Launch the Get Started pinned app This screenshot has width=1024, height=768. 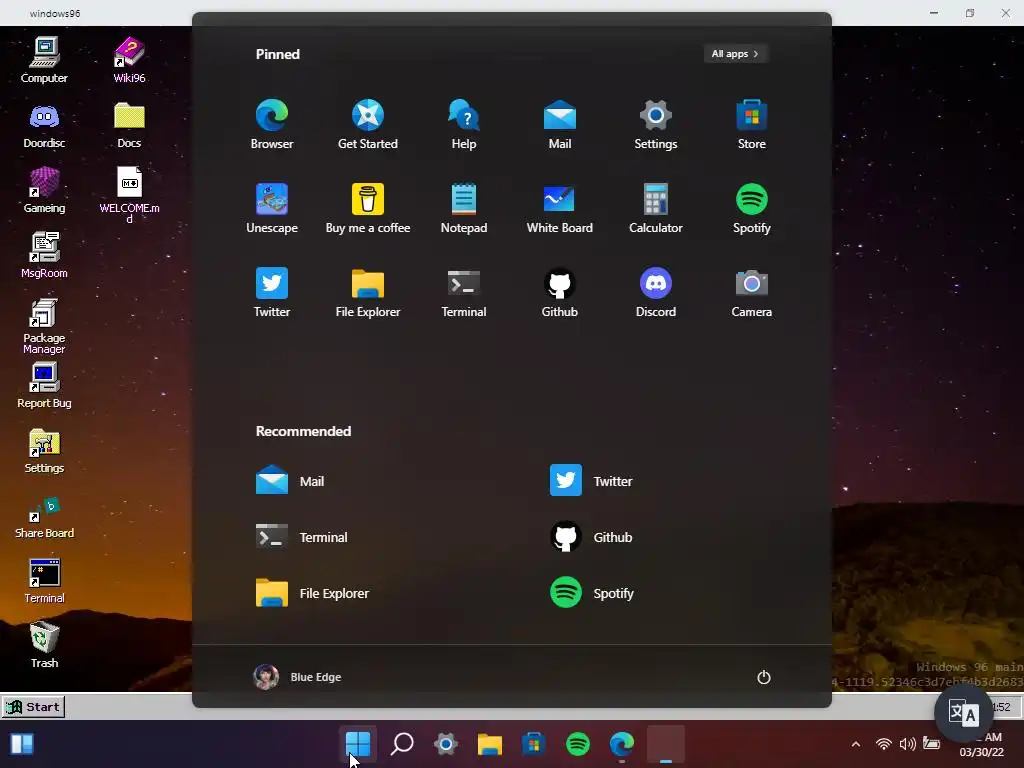[x=368, y=124]
